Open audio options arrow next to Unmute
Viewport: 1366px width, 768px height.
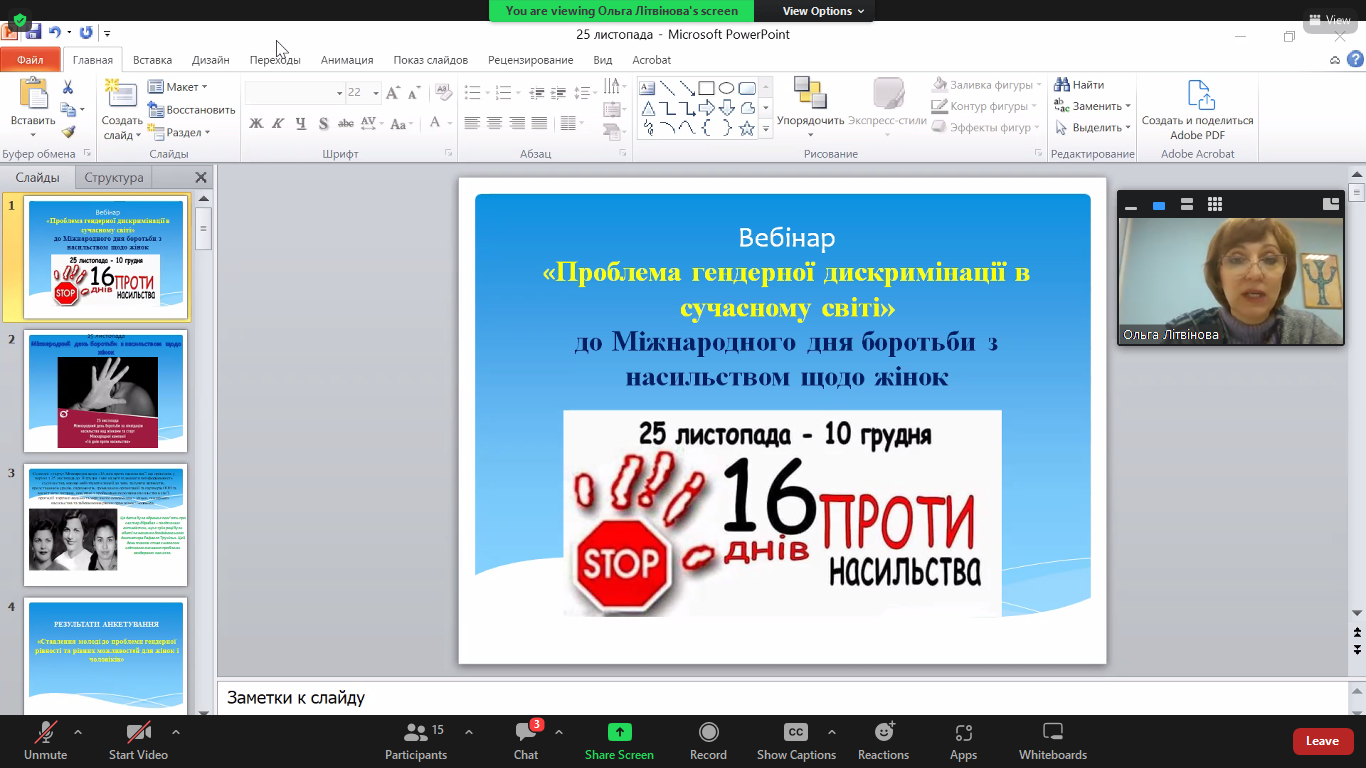78,732
